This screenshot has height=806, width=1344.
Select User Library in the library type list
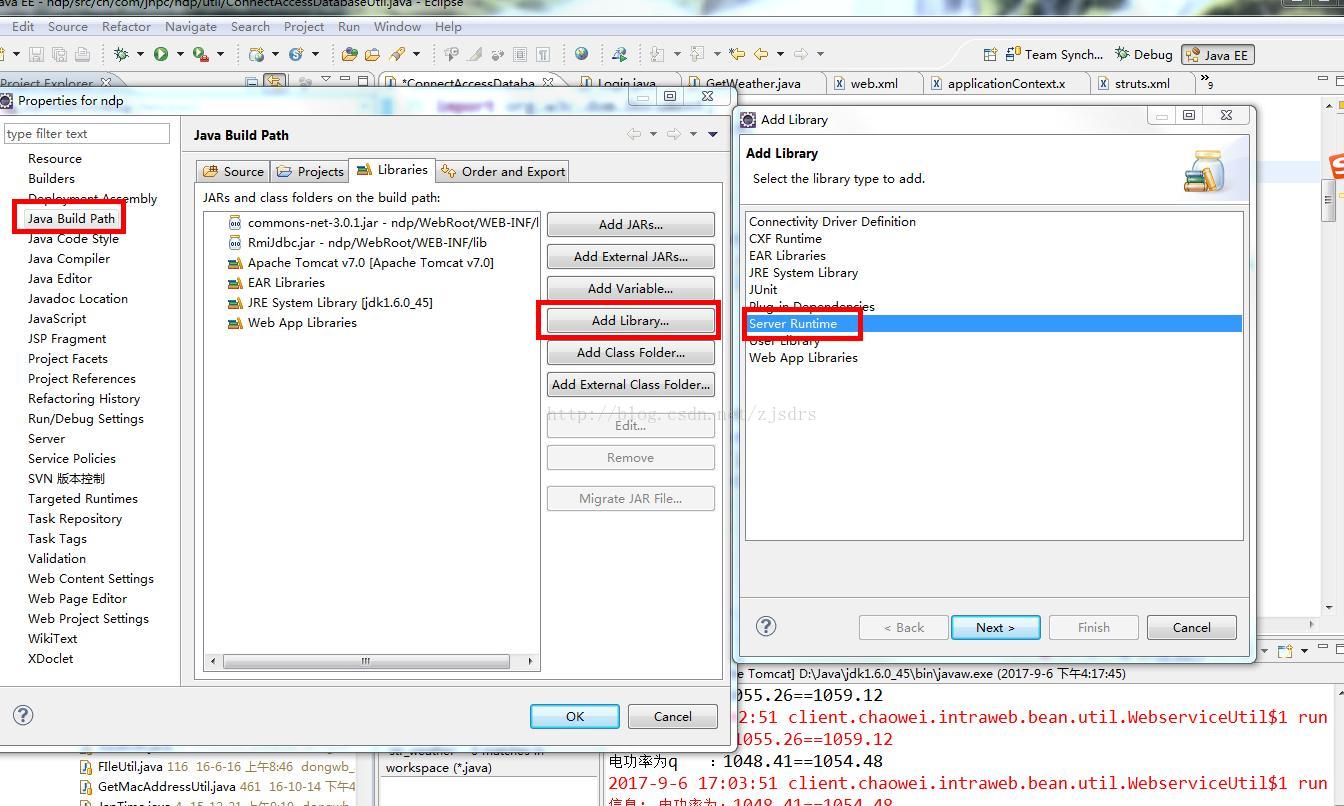[784, 340]
